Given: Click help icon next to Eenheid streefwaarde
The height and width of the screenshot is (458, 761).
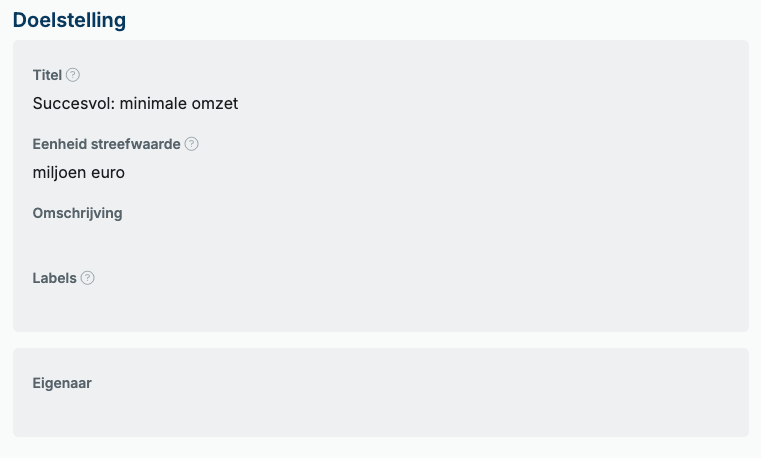Looking at the screenshot, I should point(192,144).
